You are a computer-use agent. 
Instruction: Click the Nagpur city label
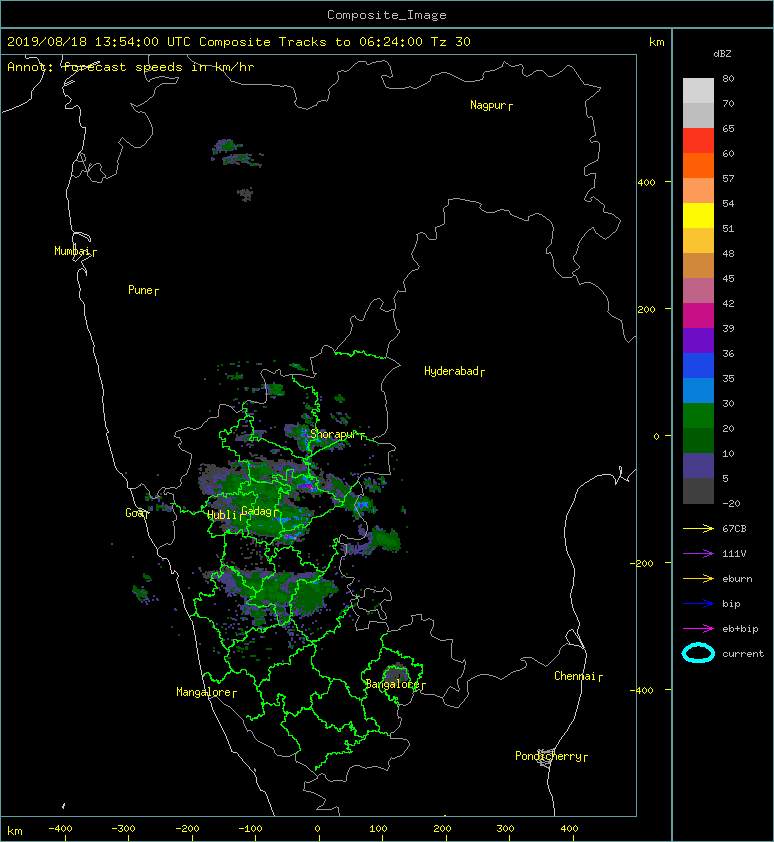click(488, 105)
